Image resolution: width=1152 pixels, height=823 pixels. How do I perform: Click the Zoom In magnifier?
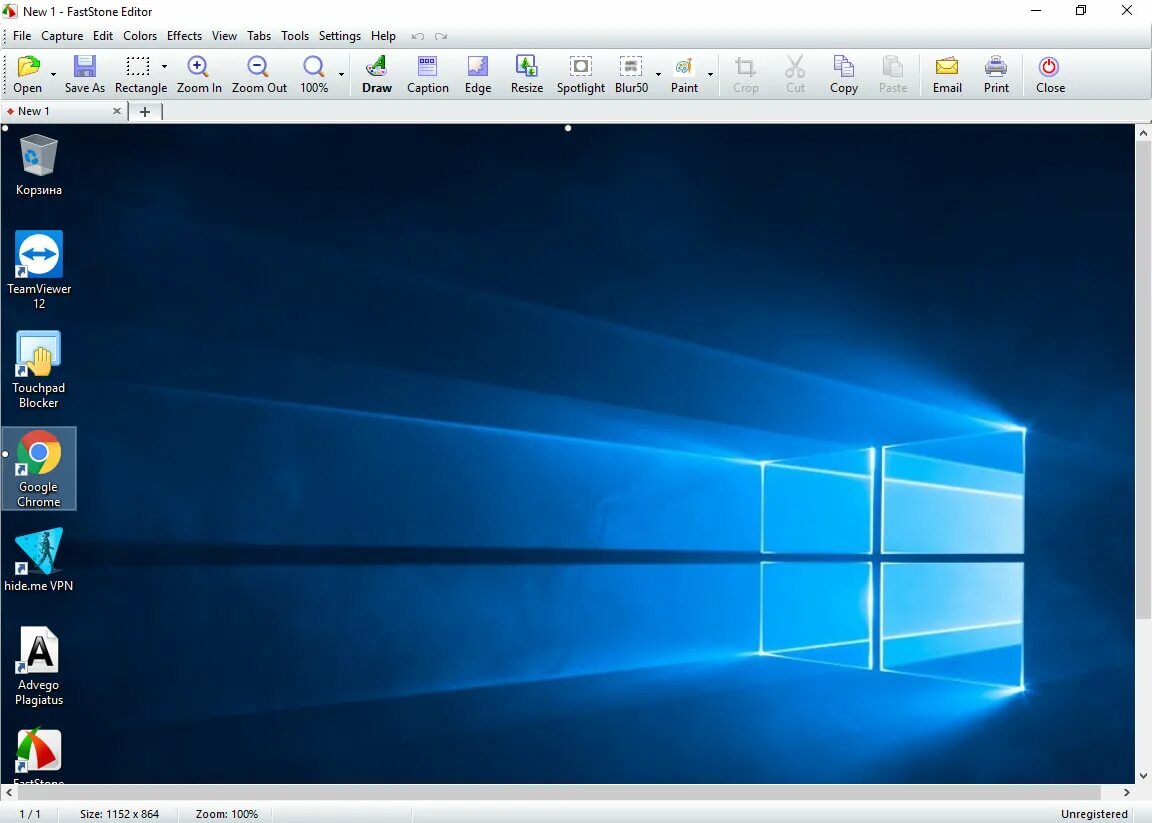pos(198,74)
